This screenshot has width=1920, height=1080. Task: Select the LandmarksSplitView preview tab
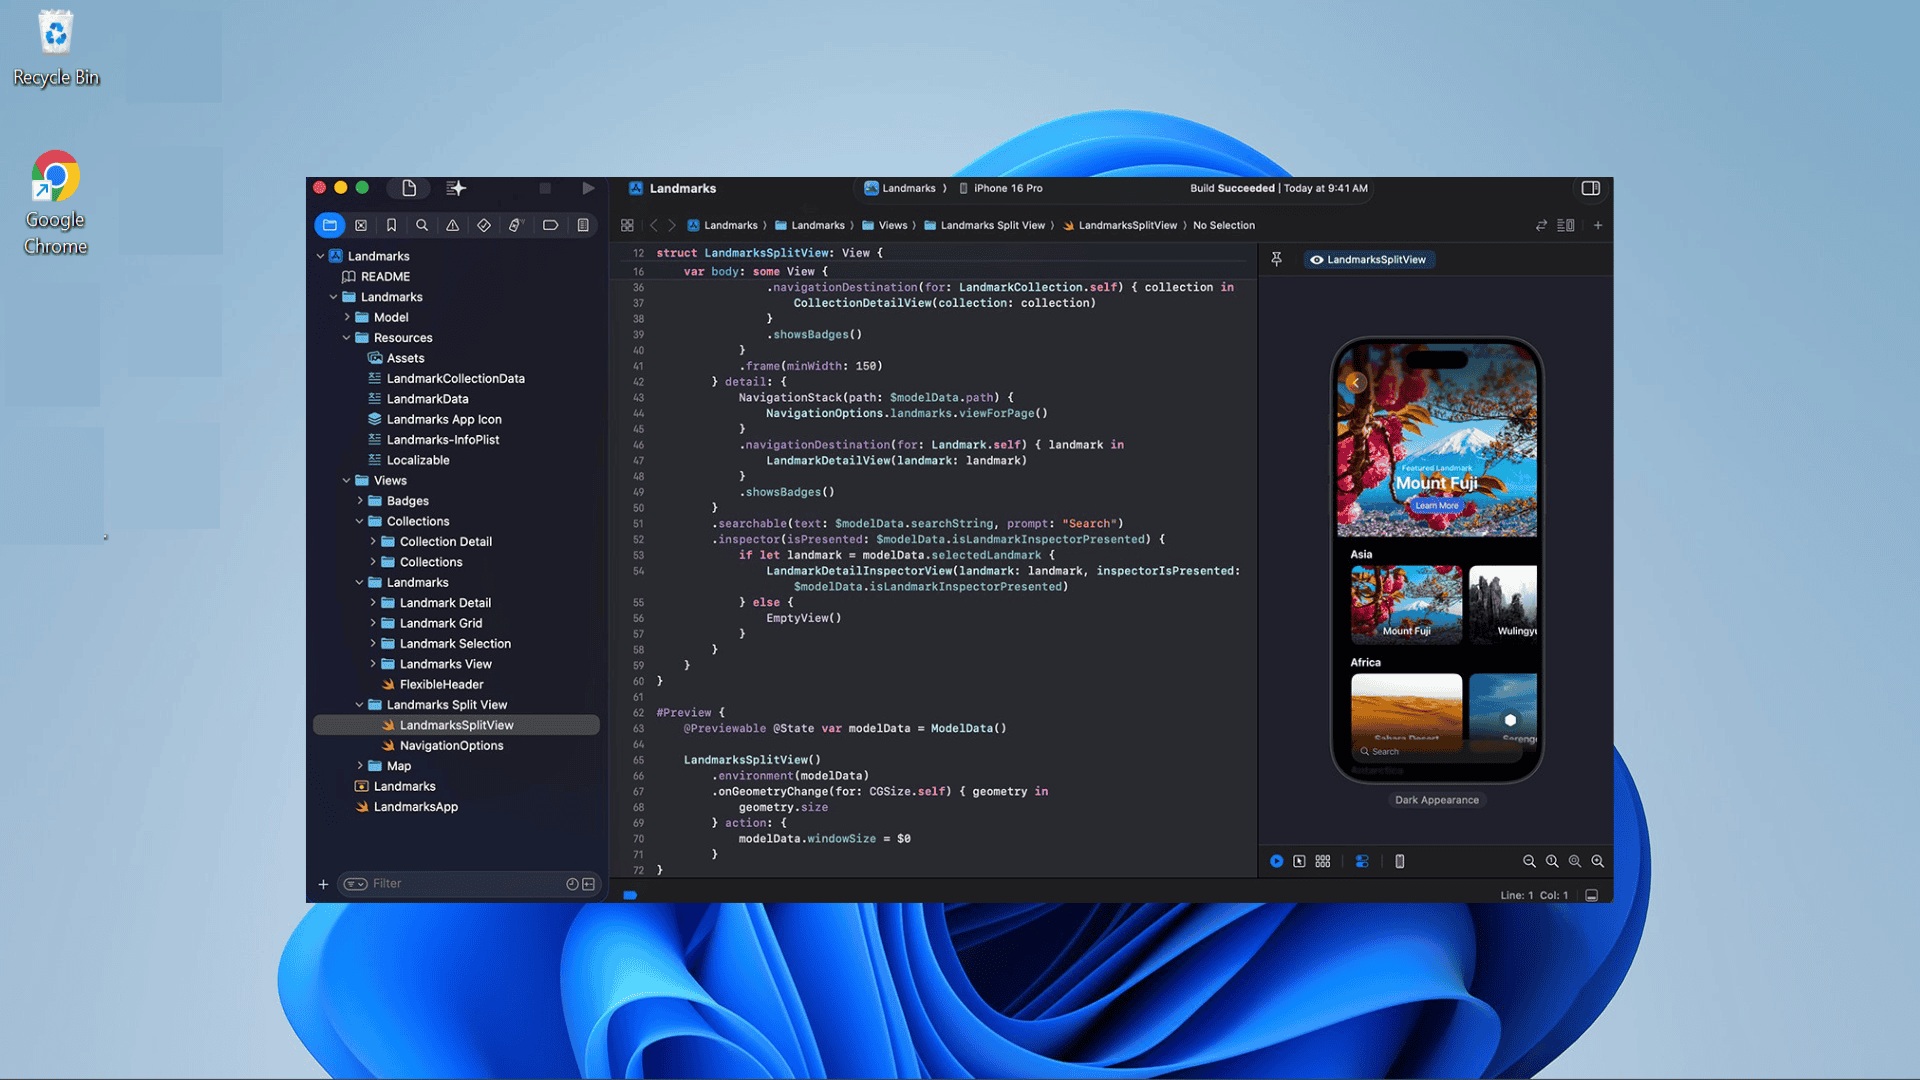coord(1369,259)
